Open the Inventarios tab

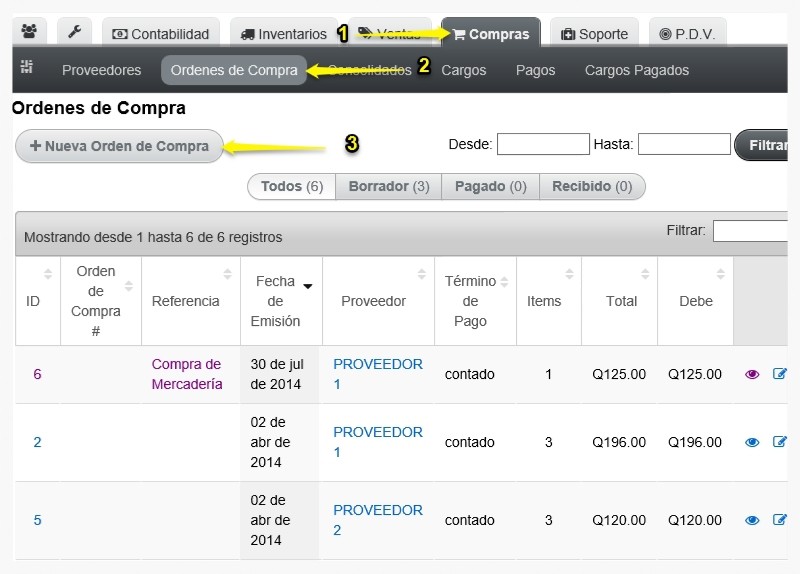[284, 34]
